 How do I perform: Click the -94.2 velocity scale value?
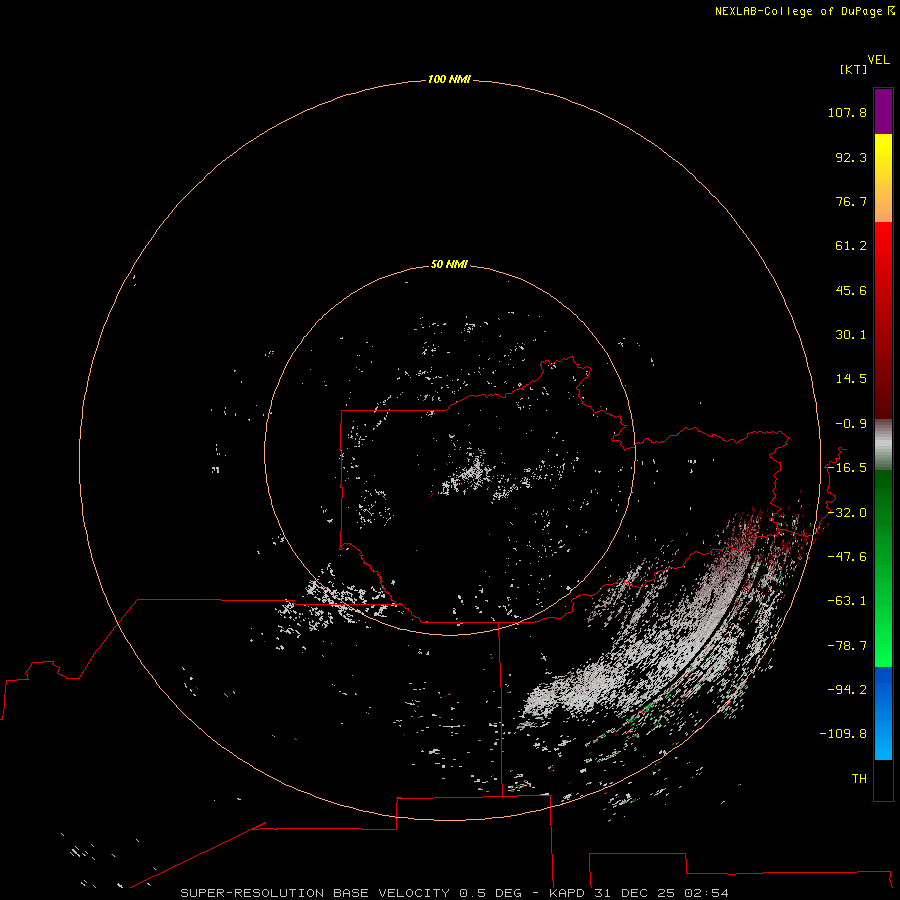(x=847, y=690)
